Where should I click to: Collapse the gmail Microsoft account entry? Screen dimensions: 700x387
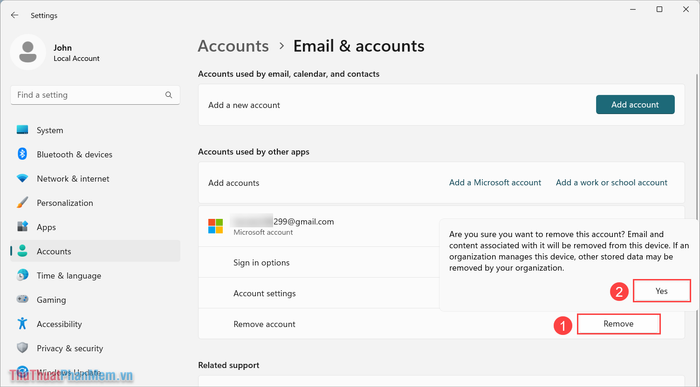[319, 226]
